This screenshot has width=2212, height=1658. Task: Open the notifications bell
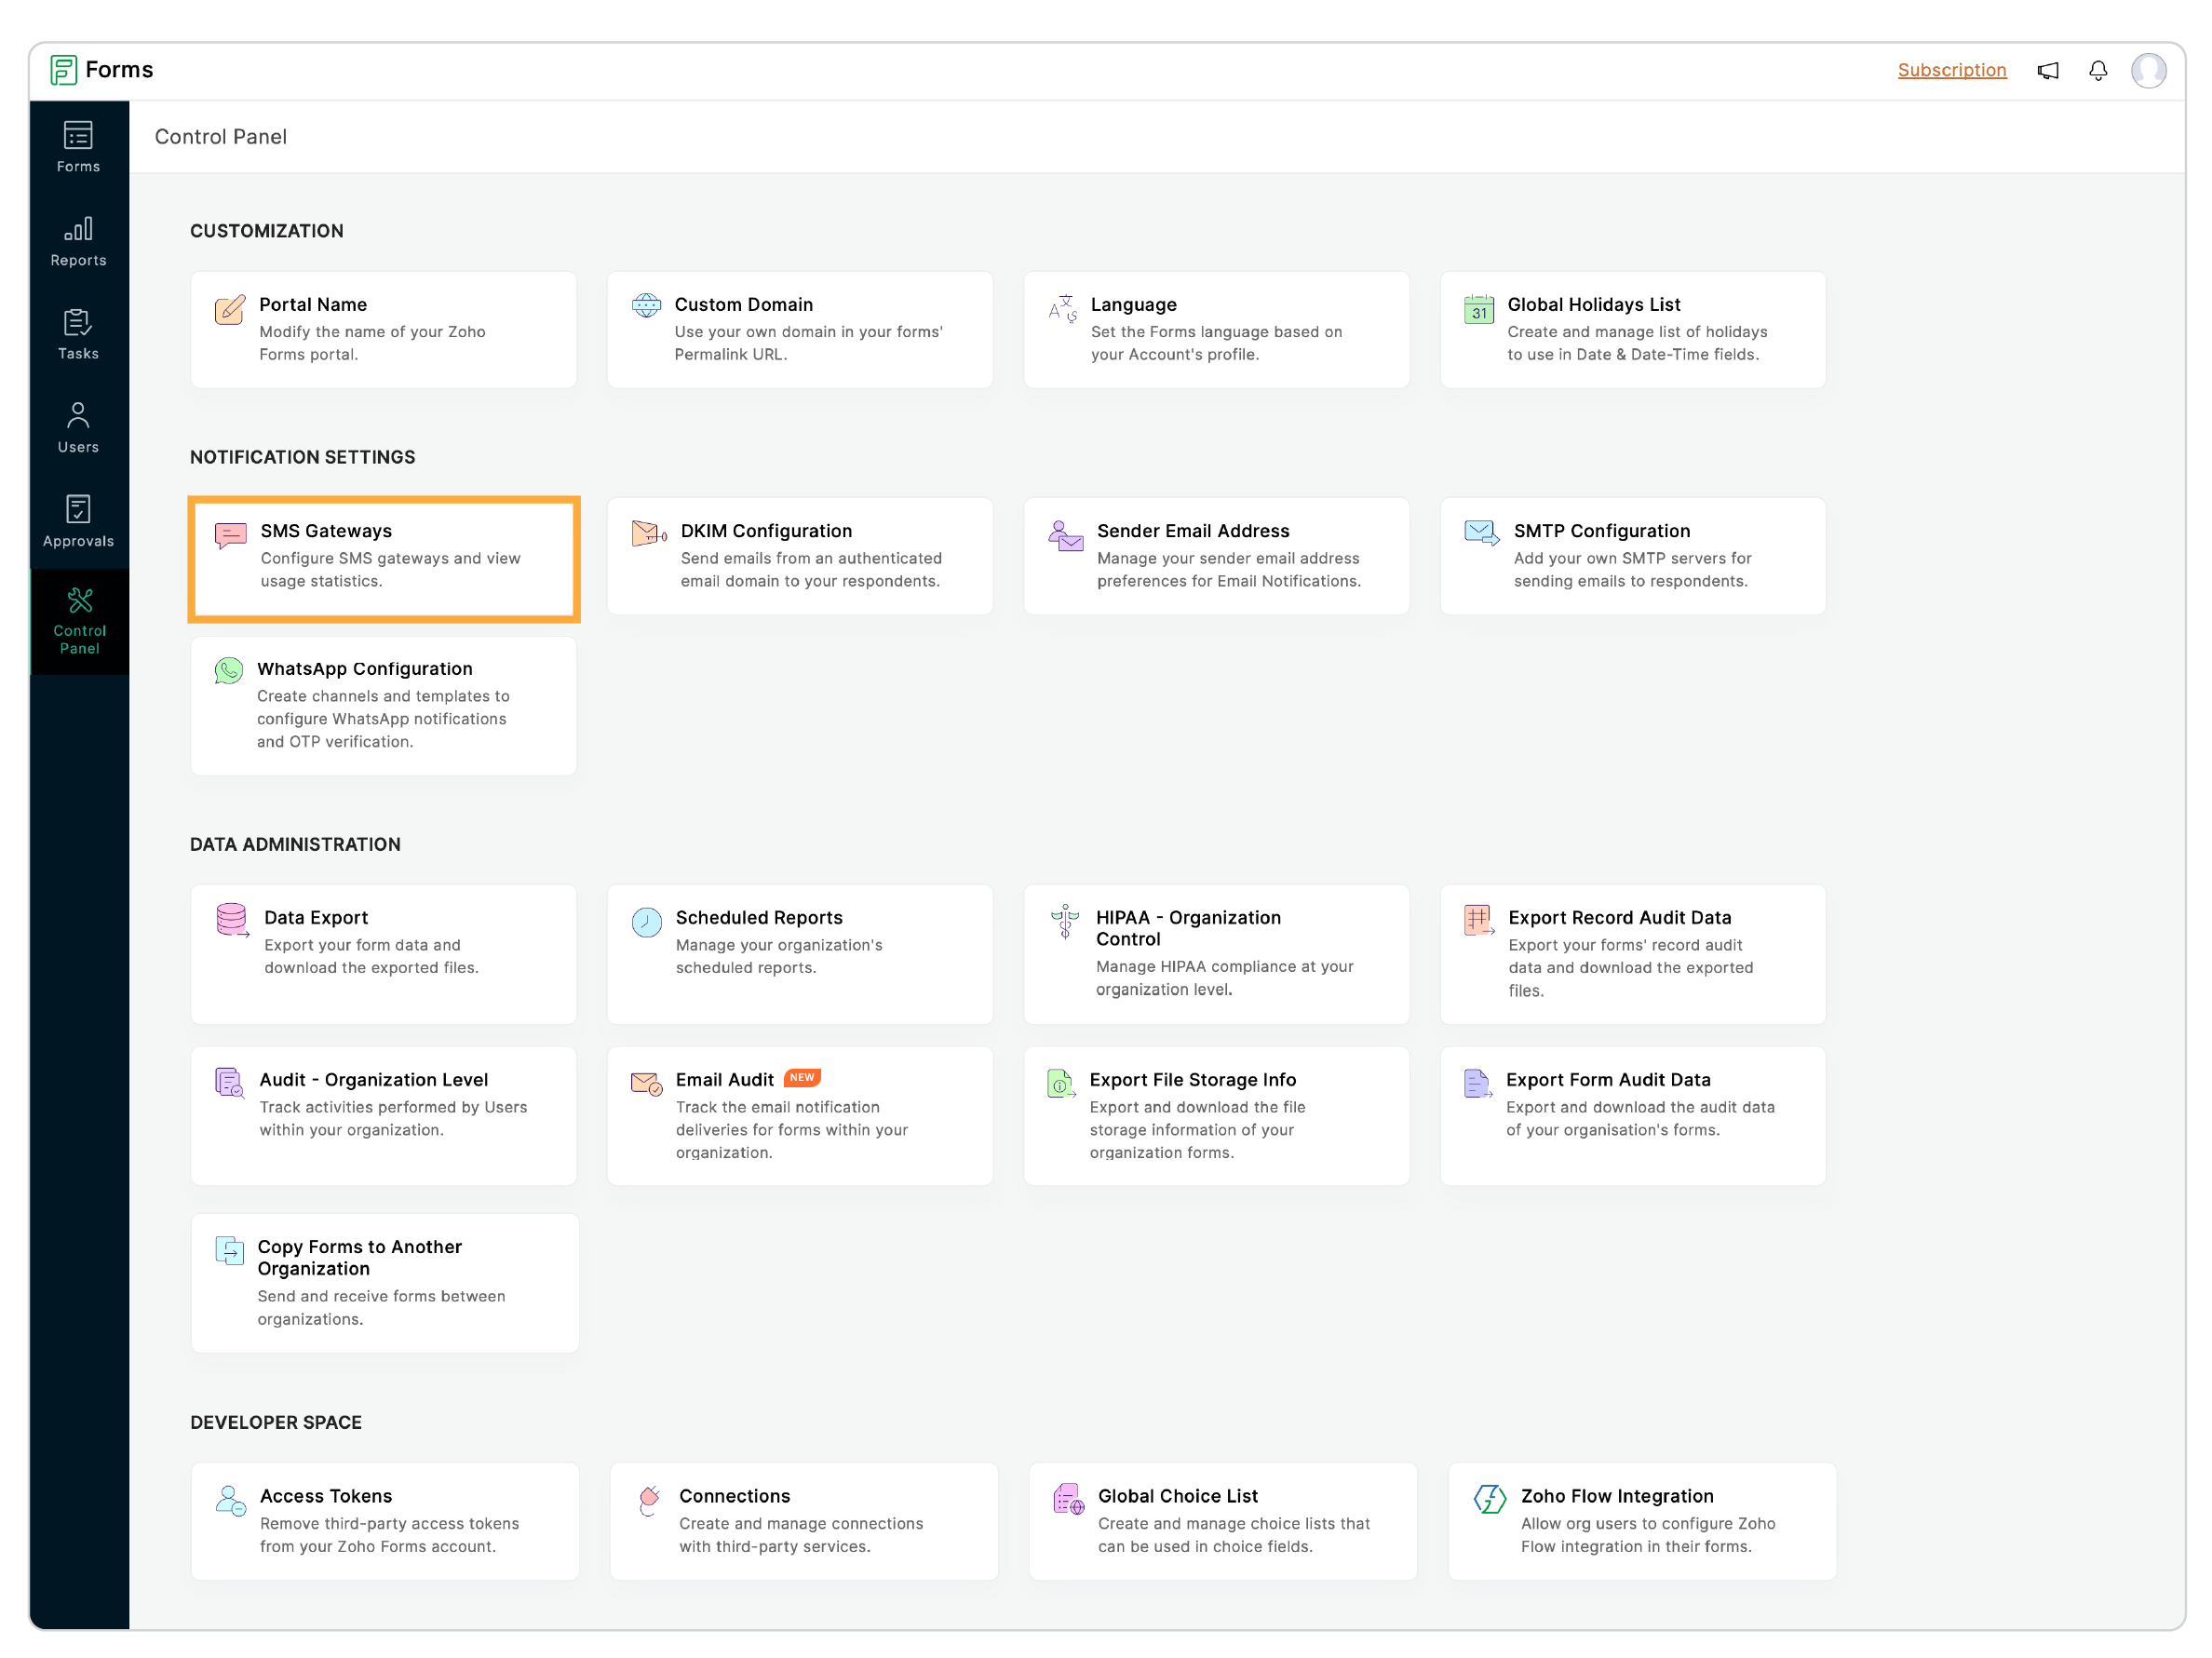tap(2097, 70)
